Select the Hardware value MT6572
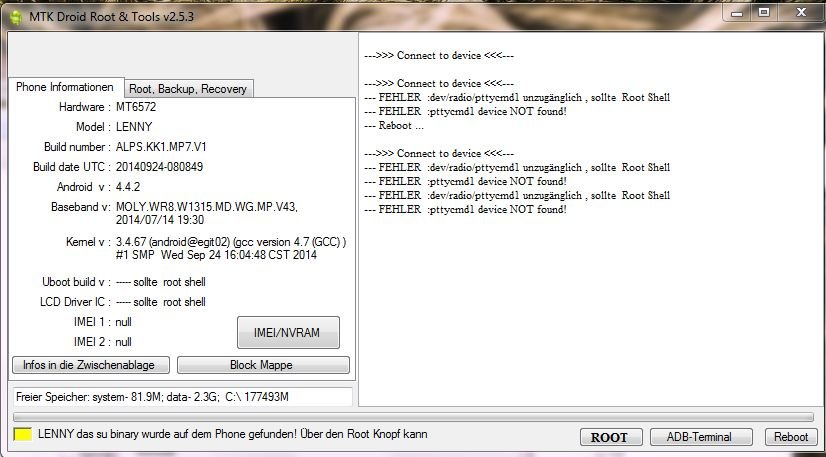The width and height of the screenshot is (826, 457). click(x=136, y=107)
